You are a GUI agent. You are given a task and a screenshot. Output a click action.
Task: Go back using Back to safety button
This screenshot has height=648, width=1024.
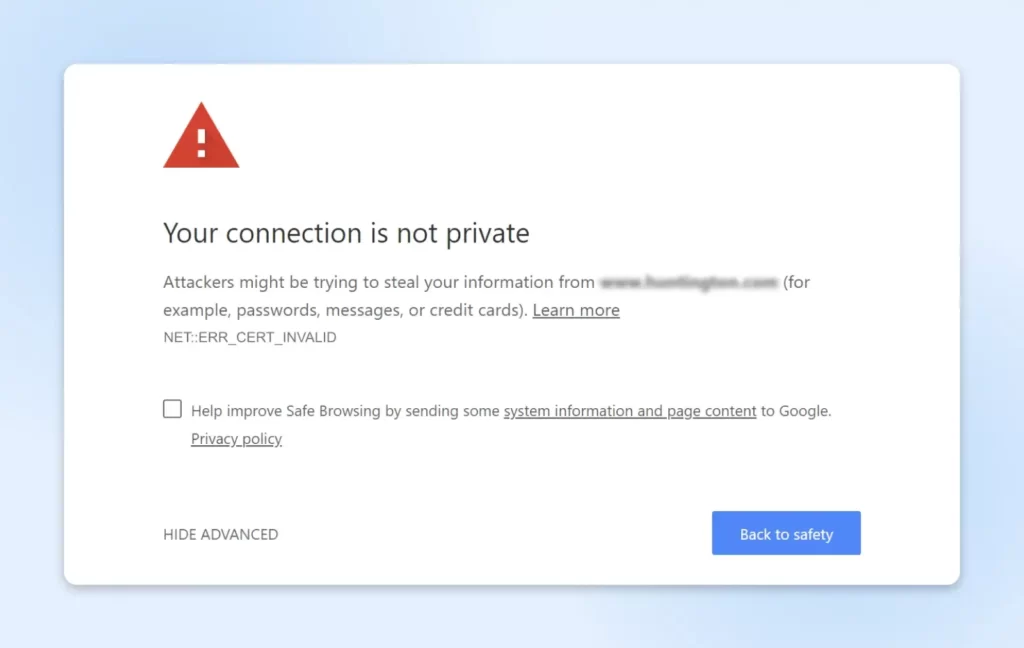point(786,533)
